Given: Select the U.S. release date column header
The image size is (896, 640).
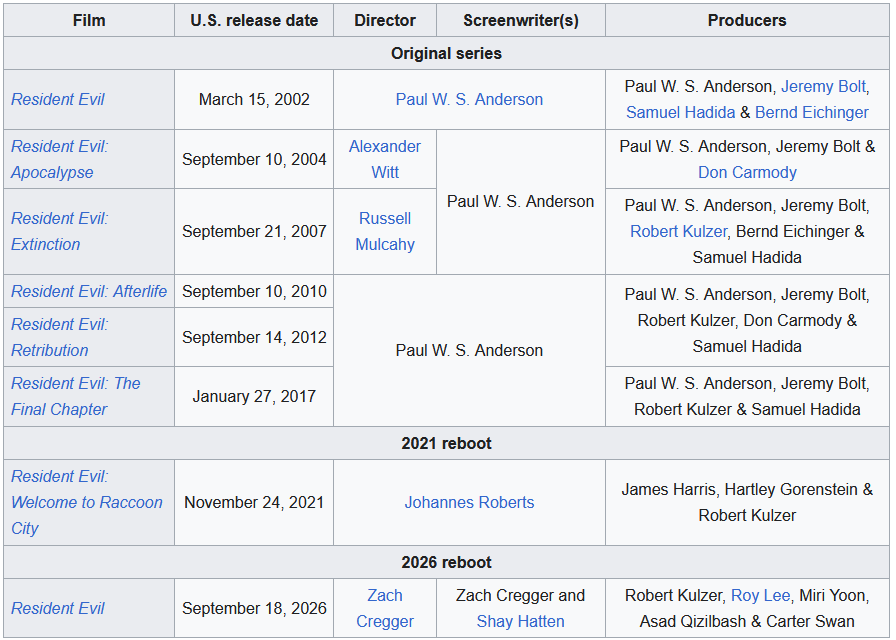Looking at the screenshot, I should click(x=254, y=21).
